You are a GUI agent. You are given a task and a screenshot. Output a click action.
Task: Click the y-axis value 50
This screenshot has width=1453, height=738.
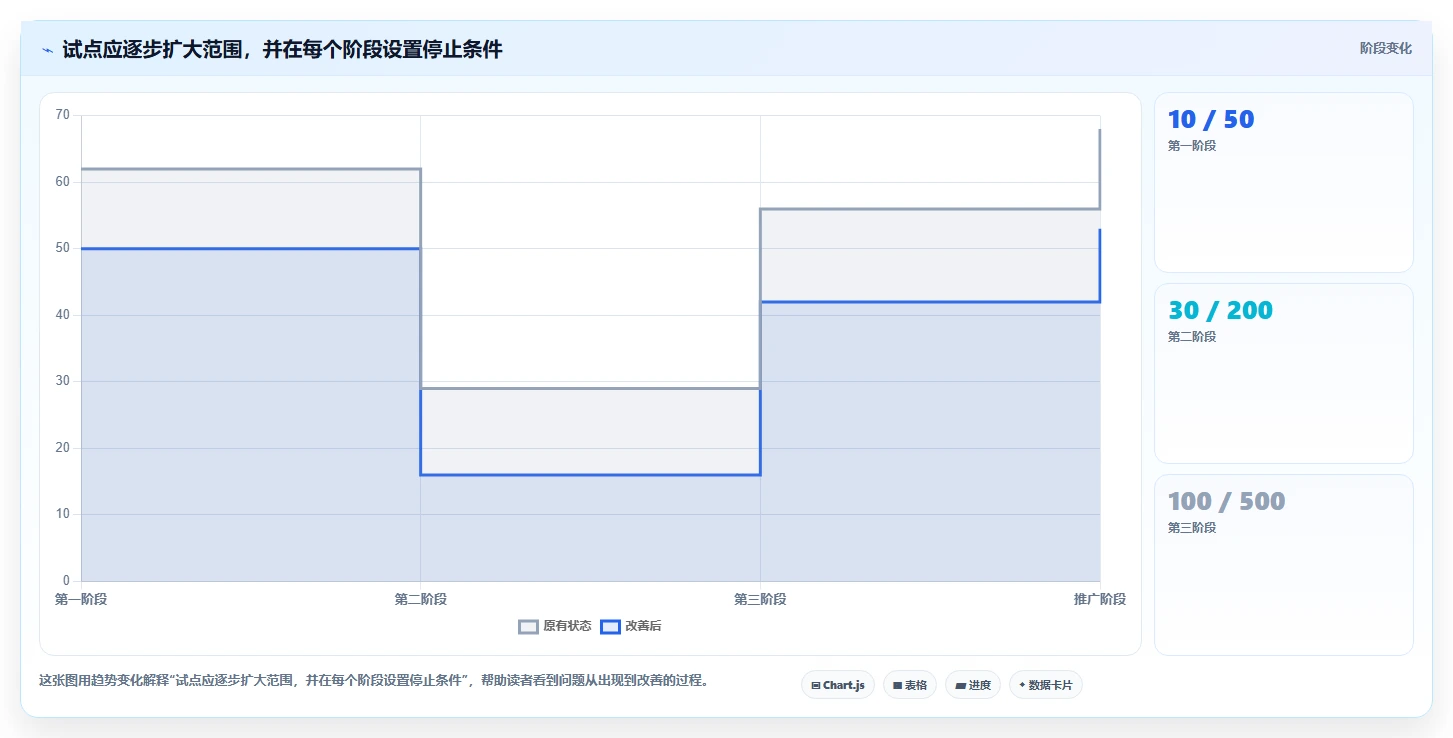pos(63,248)
